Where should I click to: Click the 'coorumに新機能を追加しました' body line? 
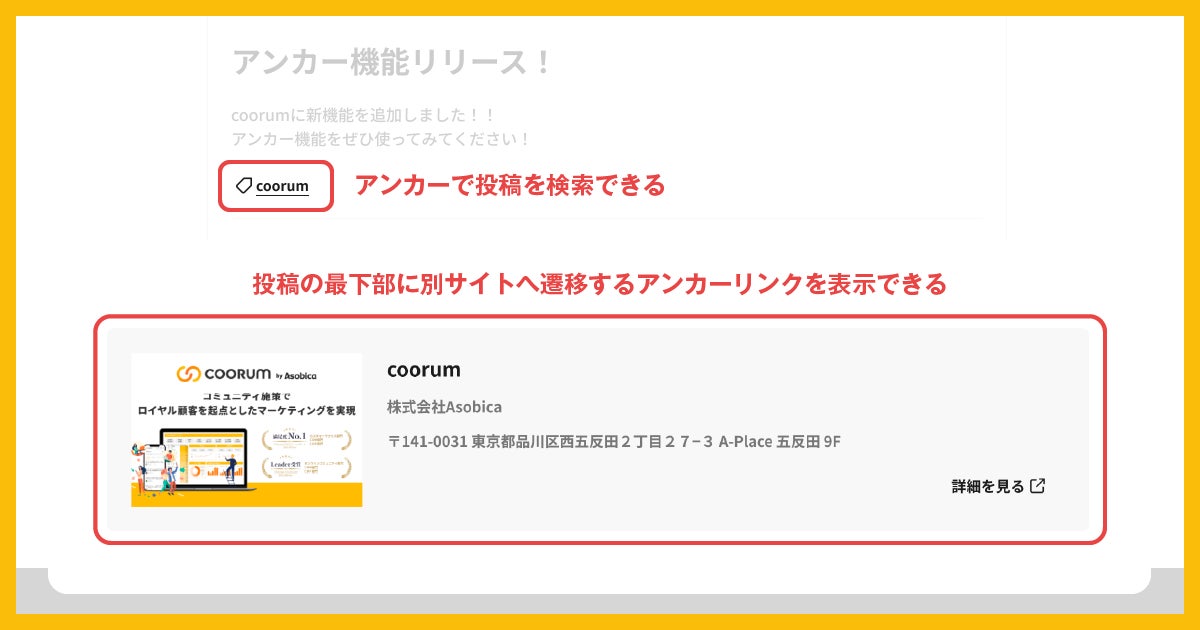(364, 115)
